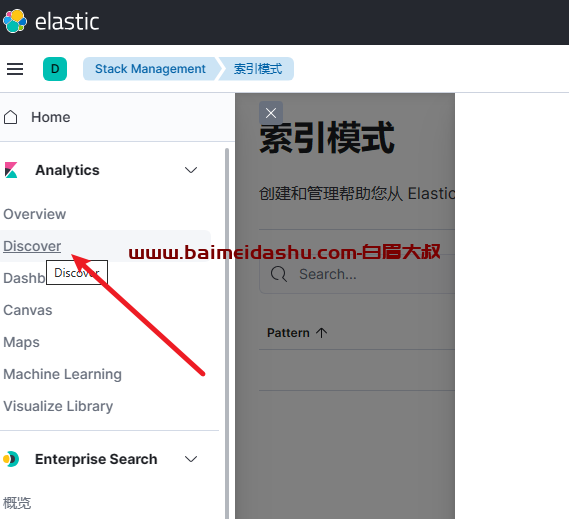Screen dimensions: 569x519
Task: Open Discover in the sidebar
Action: [32, 246]
